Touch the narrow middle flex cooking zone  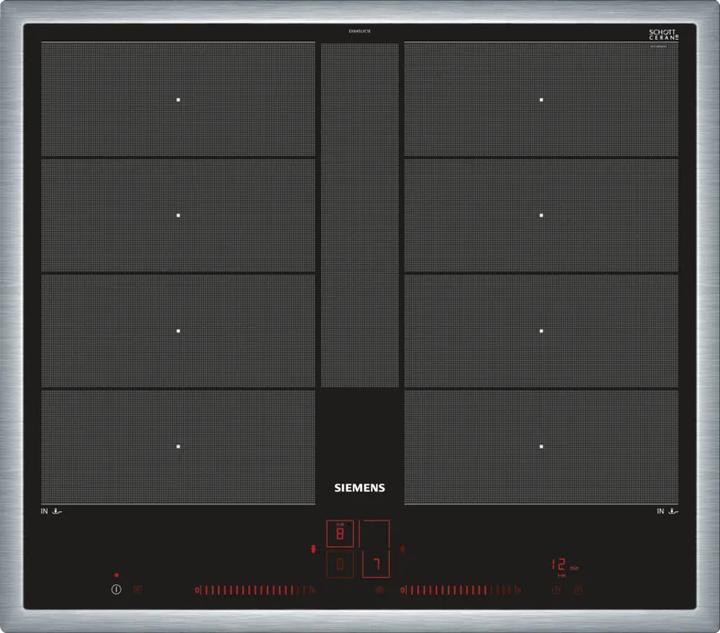360,215
